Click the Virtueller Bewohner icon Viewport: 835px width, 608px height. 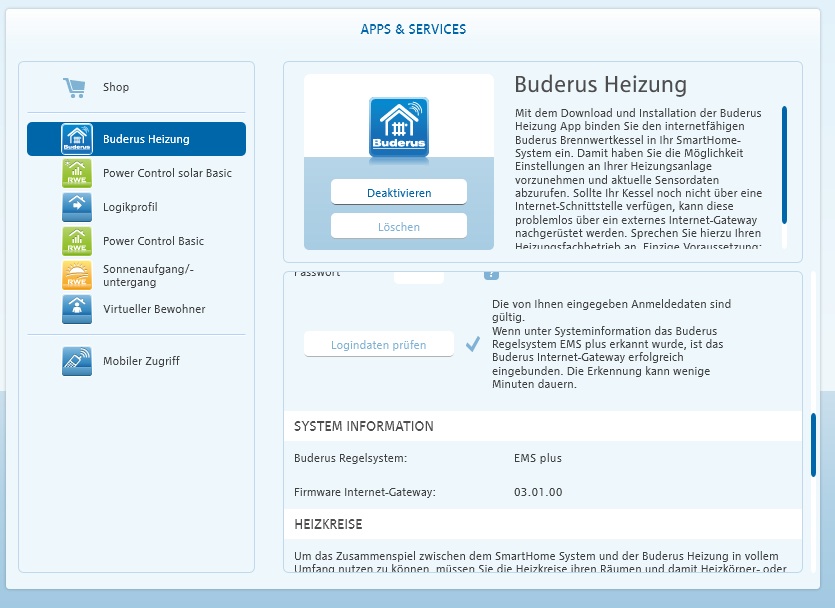pyautogui.click(x=77, y=309)
